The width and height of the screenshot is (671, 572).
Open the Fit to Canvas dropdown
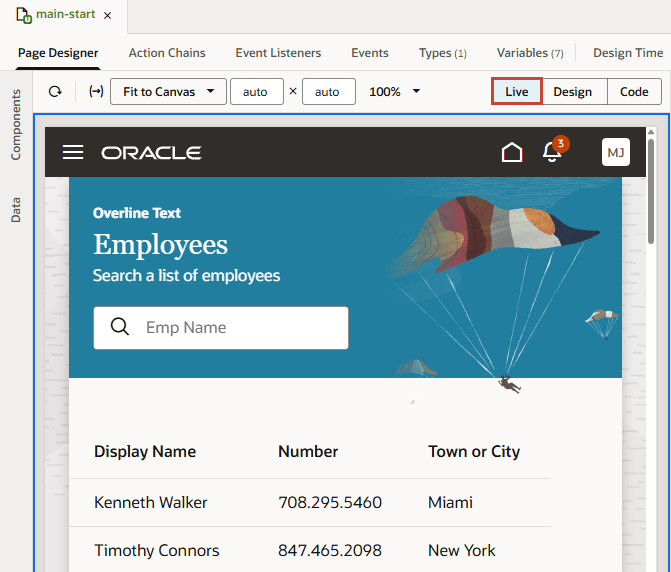pos(168,91)
